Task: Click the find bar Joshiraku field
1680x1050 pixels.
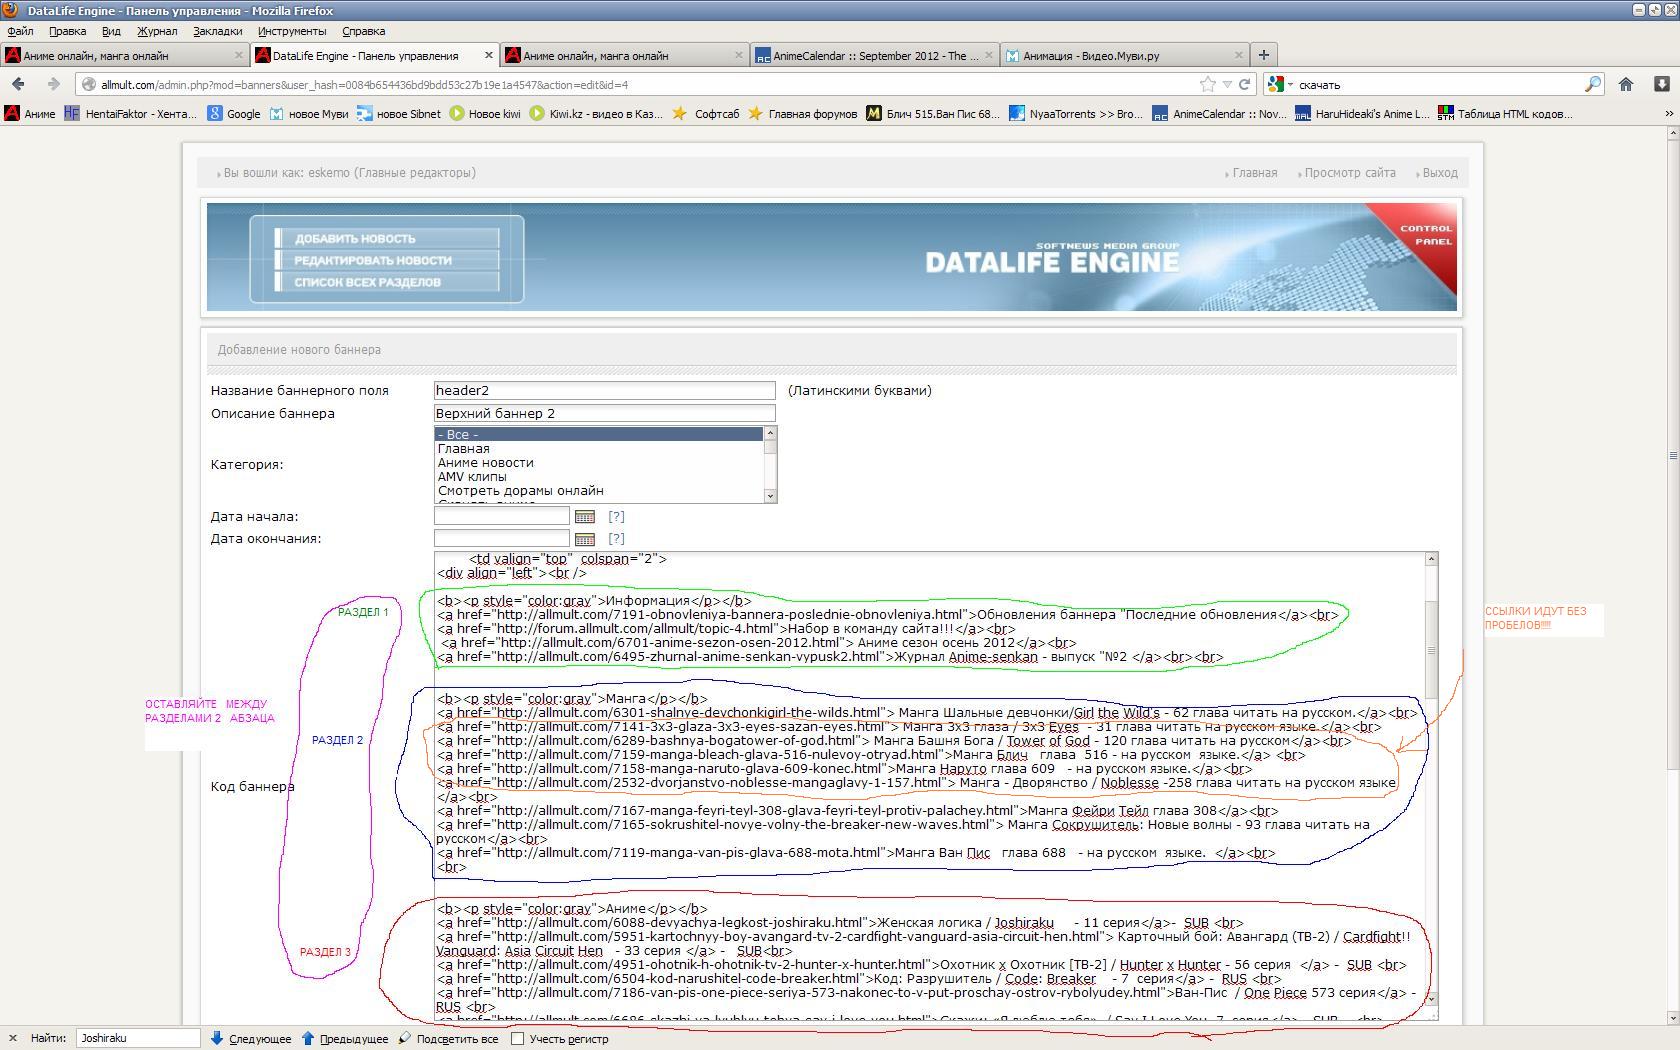Action: 138,1038
